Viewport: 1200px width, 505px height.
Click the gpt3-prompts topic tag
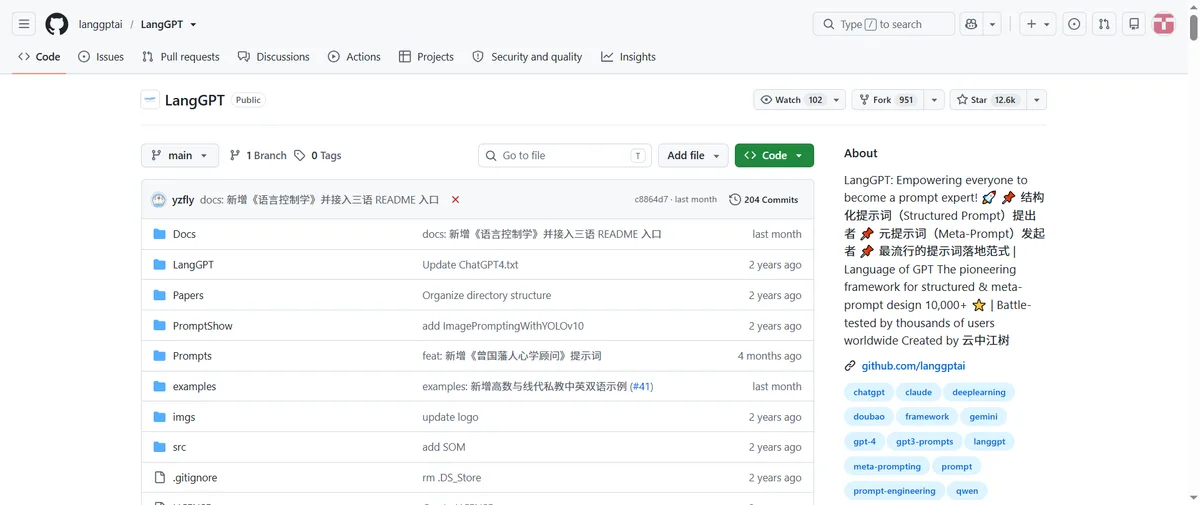click(925, 441)
